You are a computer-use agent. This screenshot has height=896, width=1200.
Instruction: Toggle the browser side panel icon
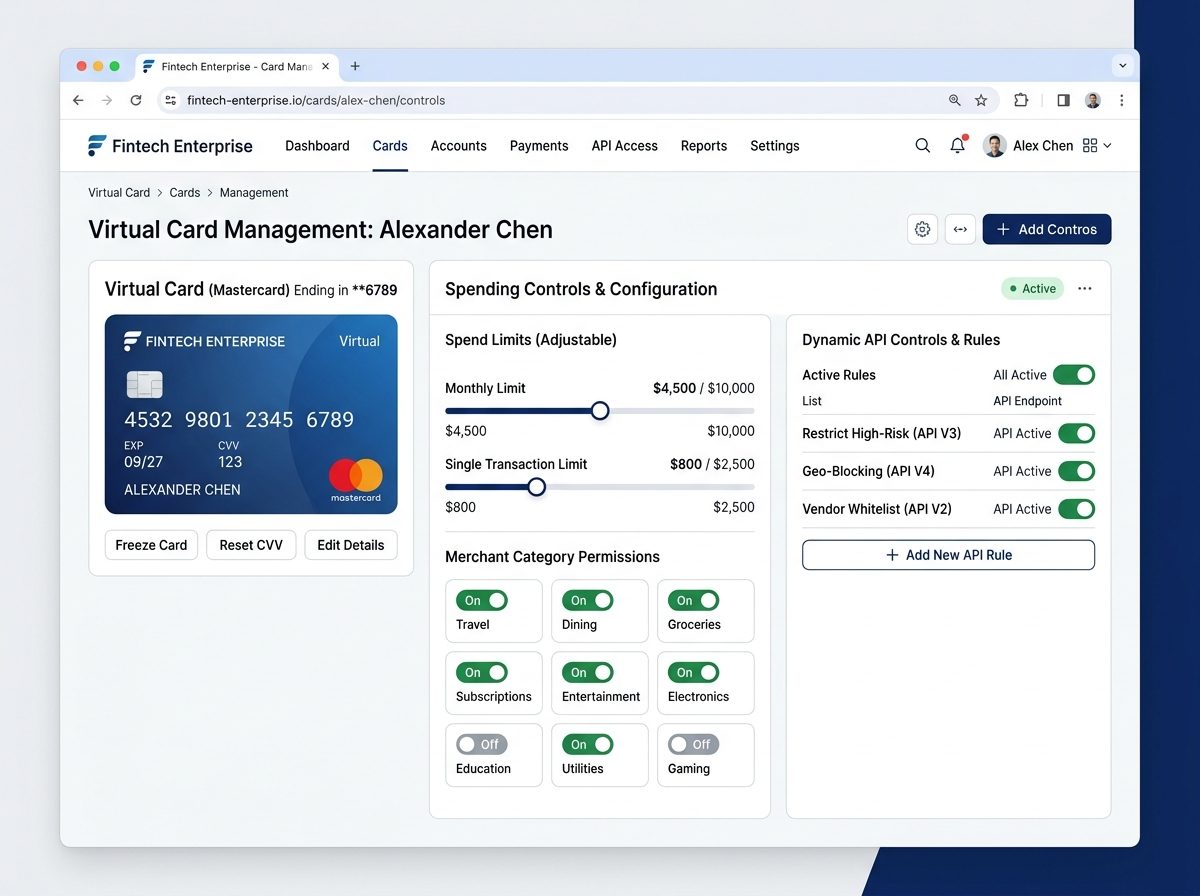click(x=1063, y=100)
